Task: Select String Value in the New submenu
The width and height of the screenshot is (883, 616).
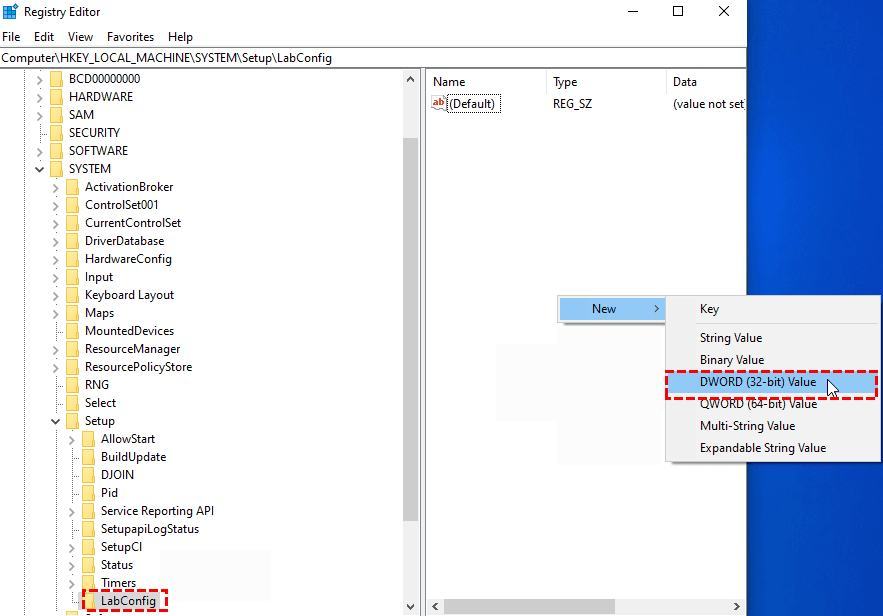Action: [730, 338]
